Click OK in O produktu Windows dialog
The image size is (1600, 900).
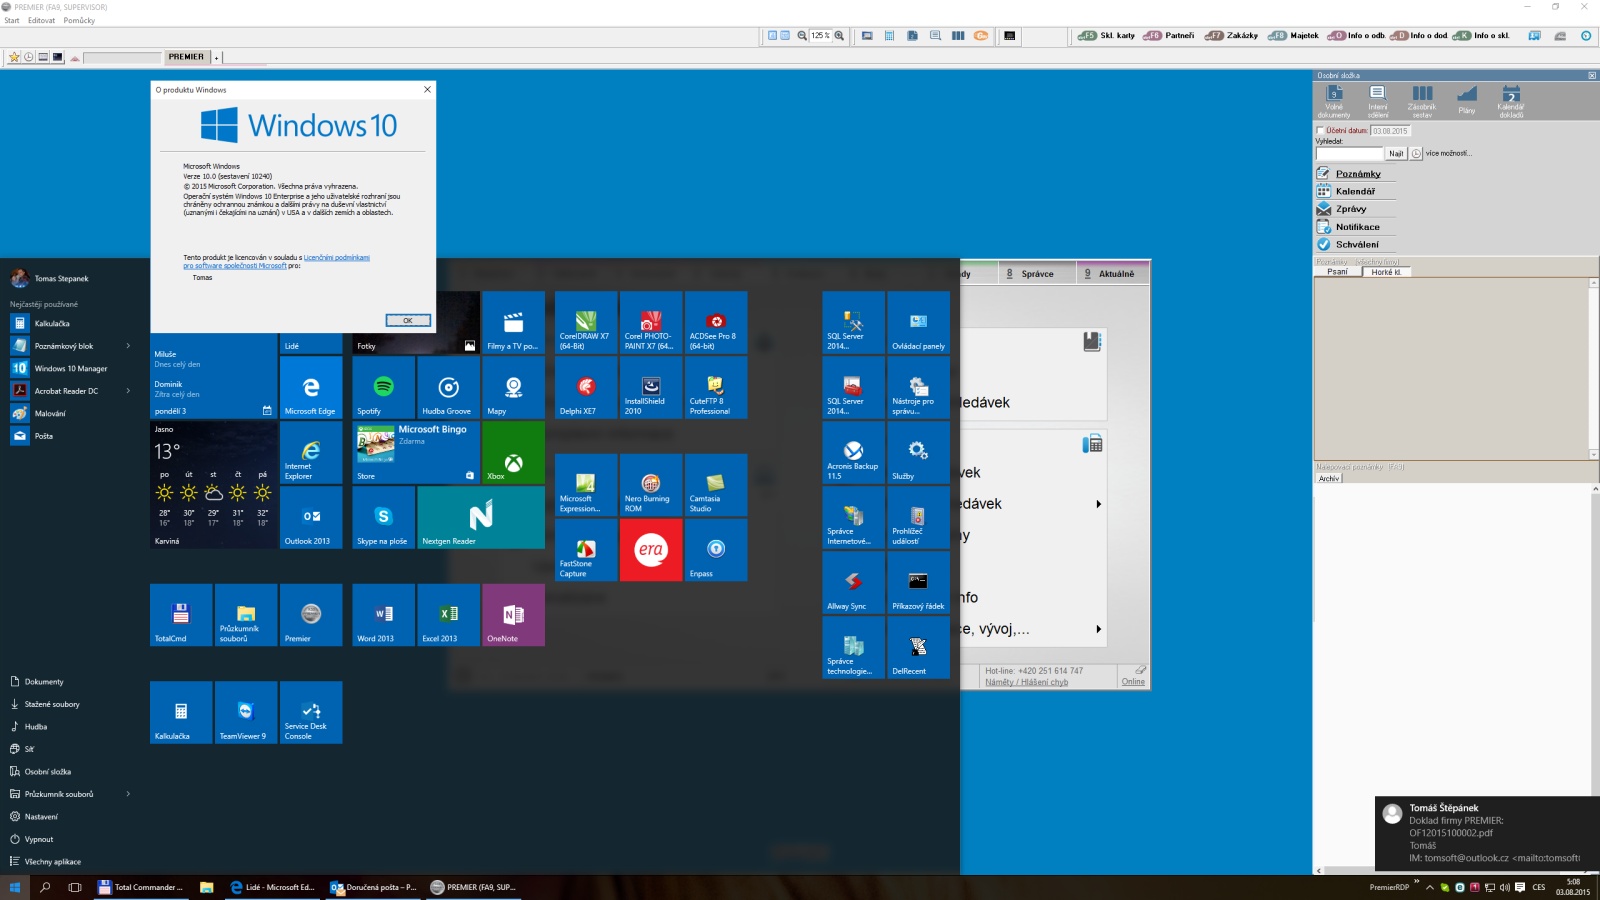pyautogui.click(x=408, y=320)
